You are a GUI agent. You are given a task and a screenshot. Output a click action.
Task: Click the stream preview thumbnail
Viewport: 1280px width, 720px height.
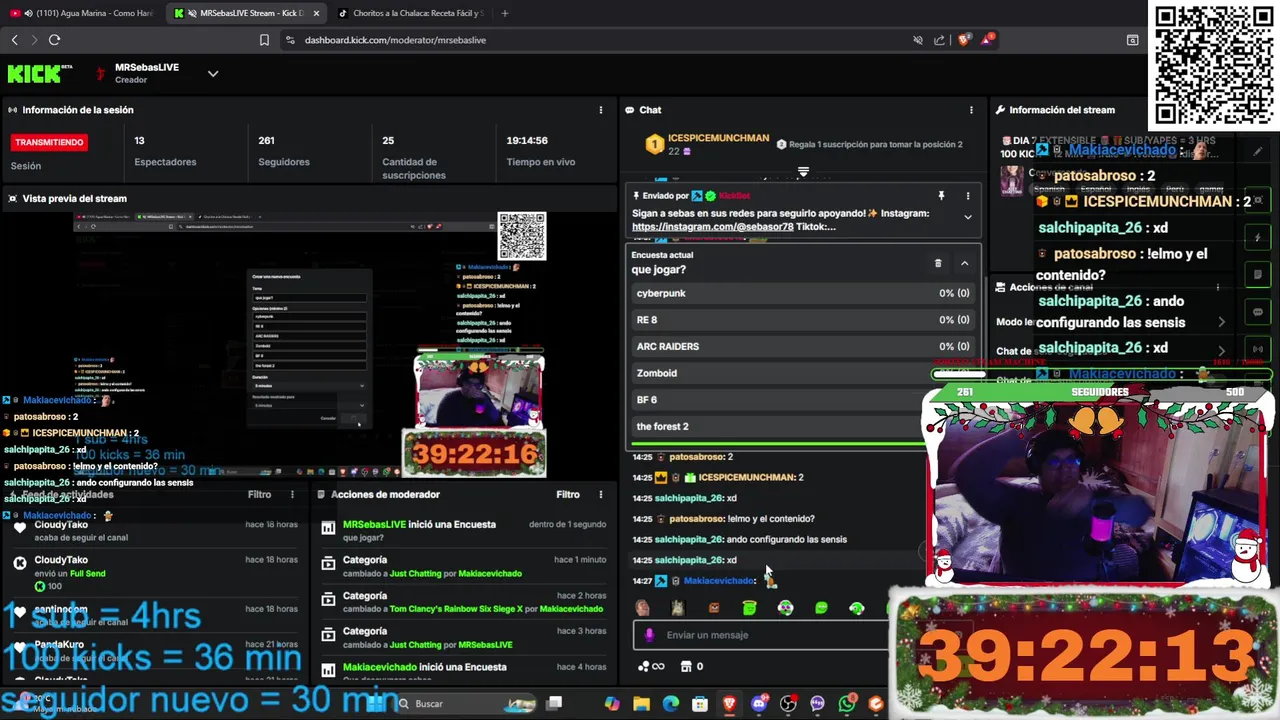310,345
